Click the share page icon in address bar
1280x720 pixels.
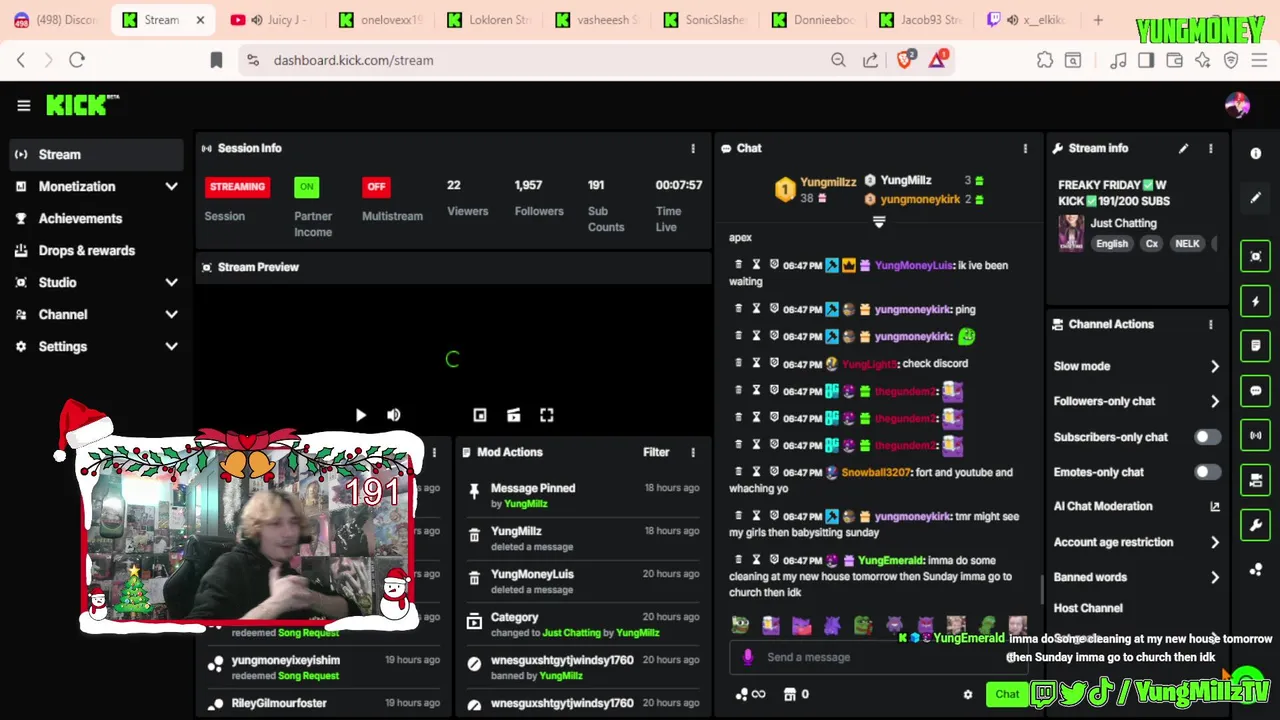click(871, 60)
